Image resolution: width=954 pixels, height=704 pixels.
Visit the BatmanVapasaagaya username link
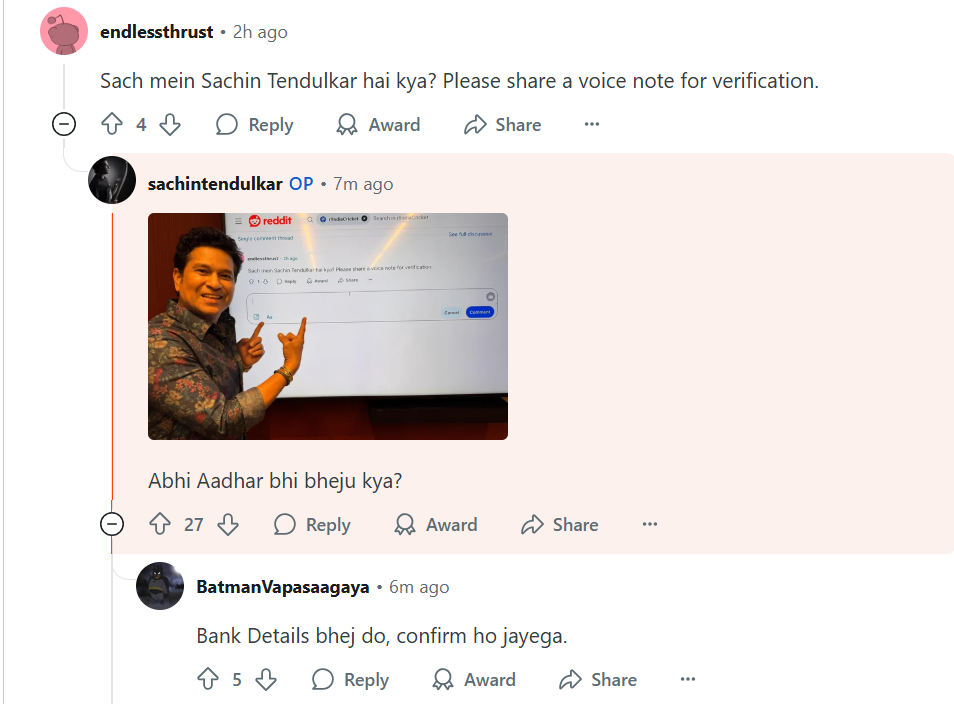point(283,587)
